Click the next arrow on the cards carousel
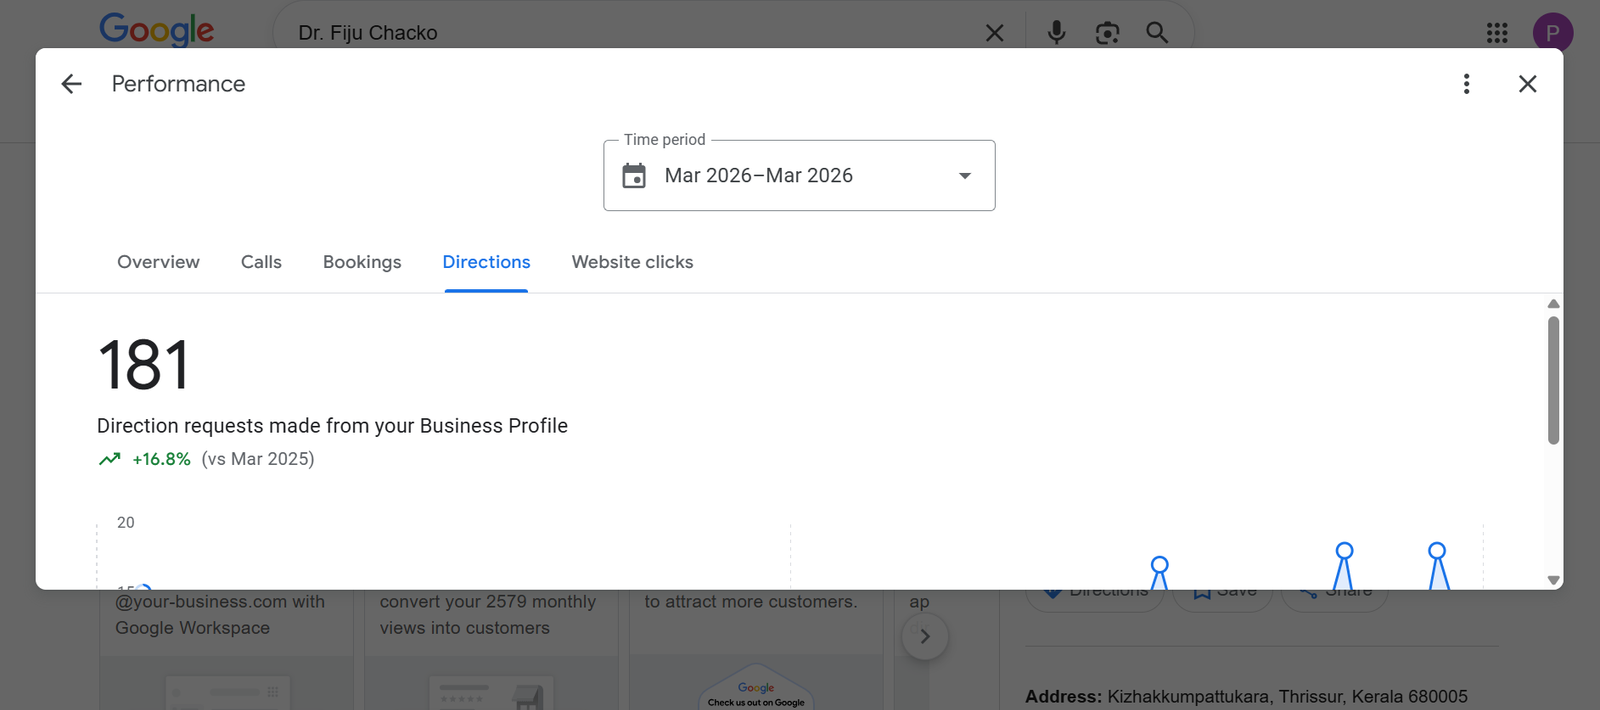The image size is (1600, 710). point(925,636)
